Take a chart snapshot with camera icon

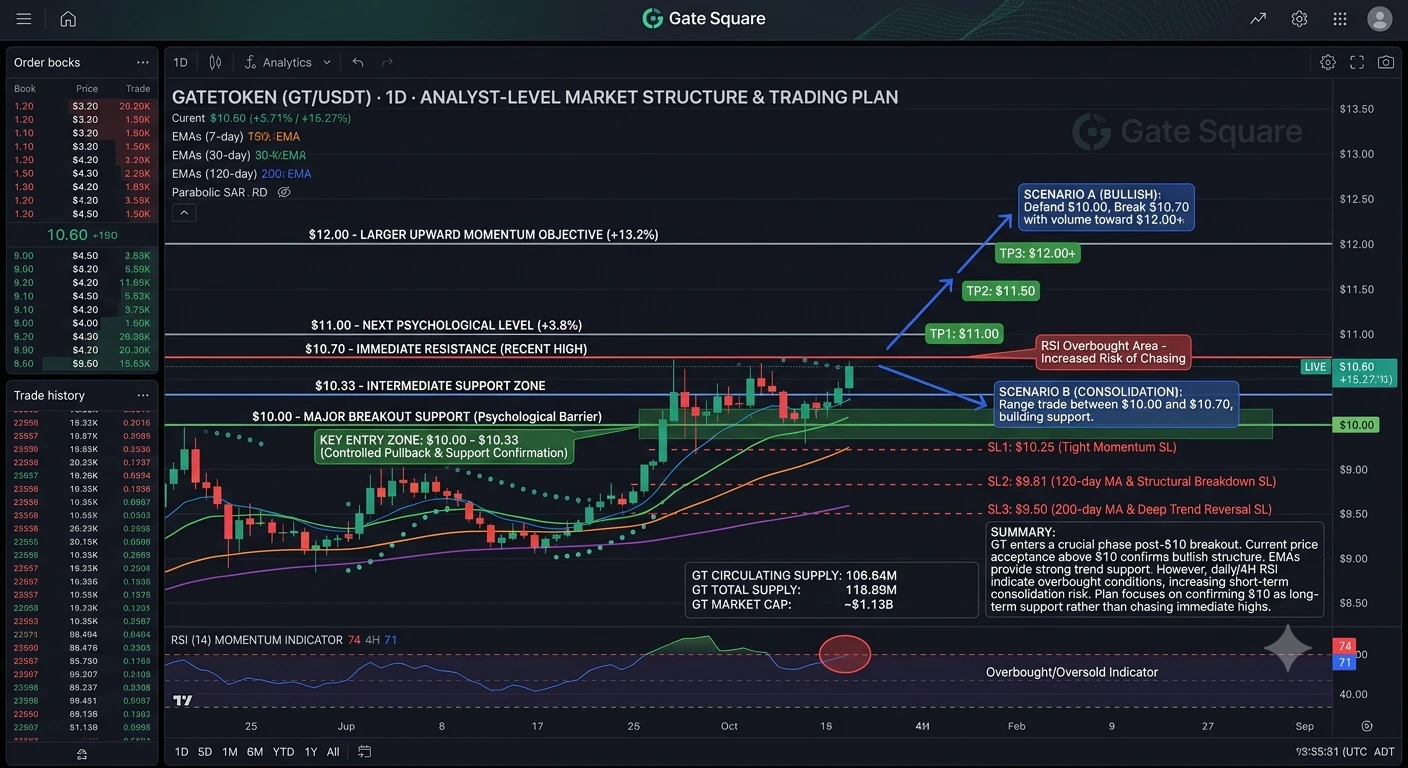tap(1386, 62)
